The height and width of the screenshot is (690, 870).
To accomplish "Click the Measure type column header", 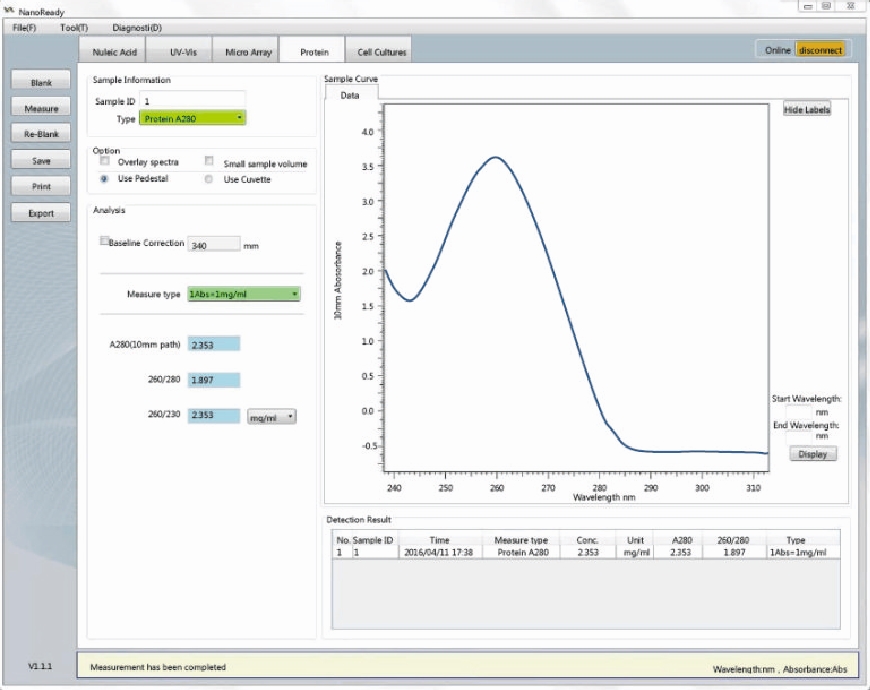I will click(x=521, y=540).
